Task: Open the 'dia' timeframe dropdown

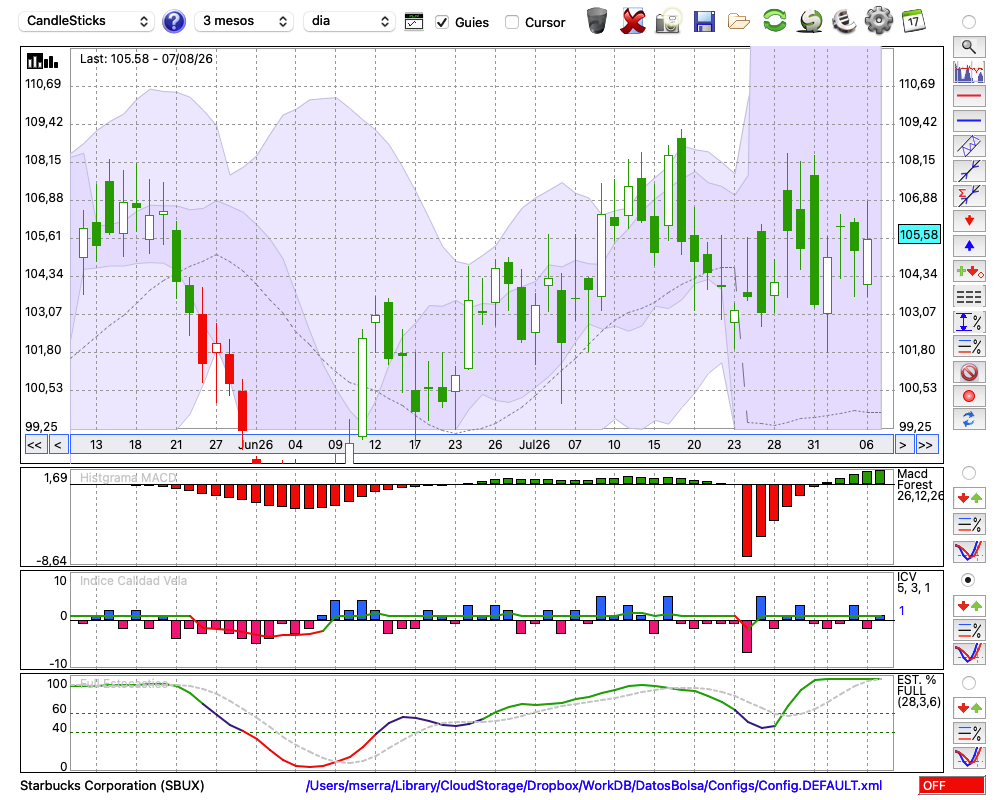Action: [x=349, y=21]
